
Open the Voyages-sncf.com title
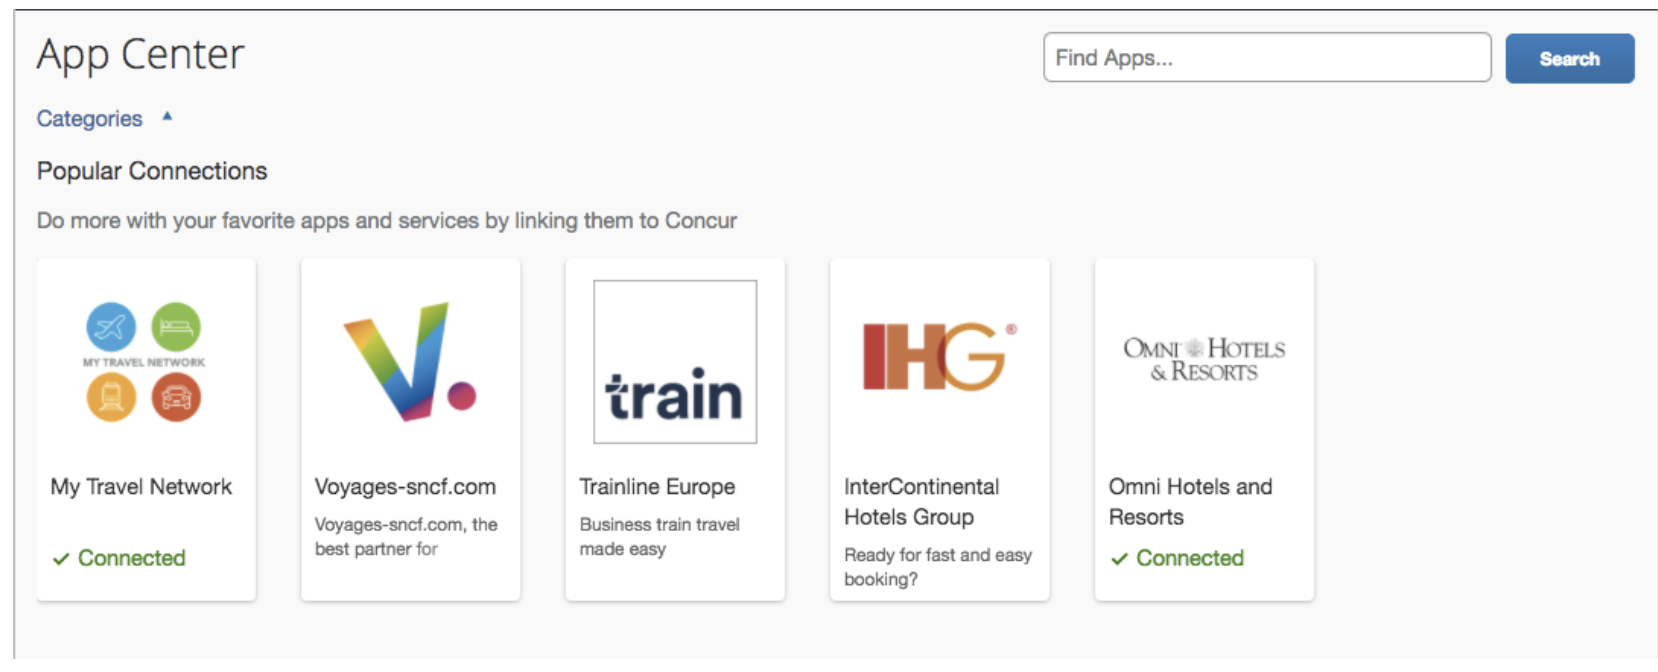(405, 487)
